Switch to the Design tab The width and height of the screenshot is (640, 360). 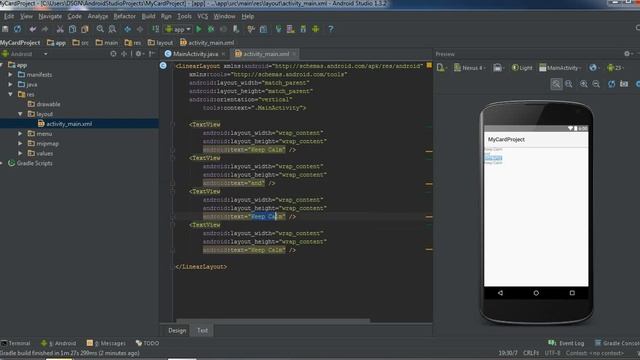pos(177,331)
